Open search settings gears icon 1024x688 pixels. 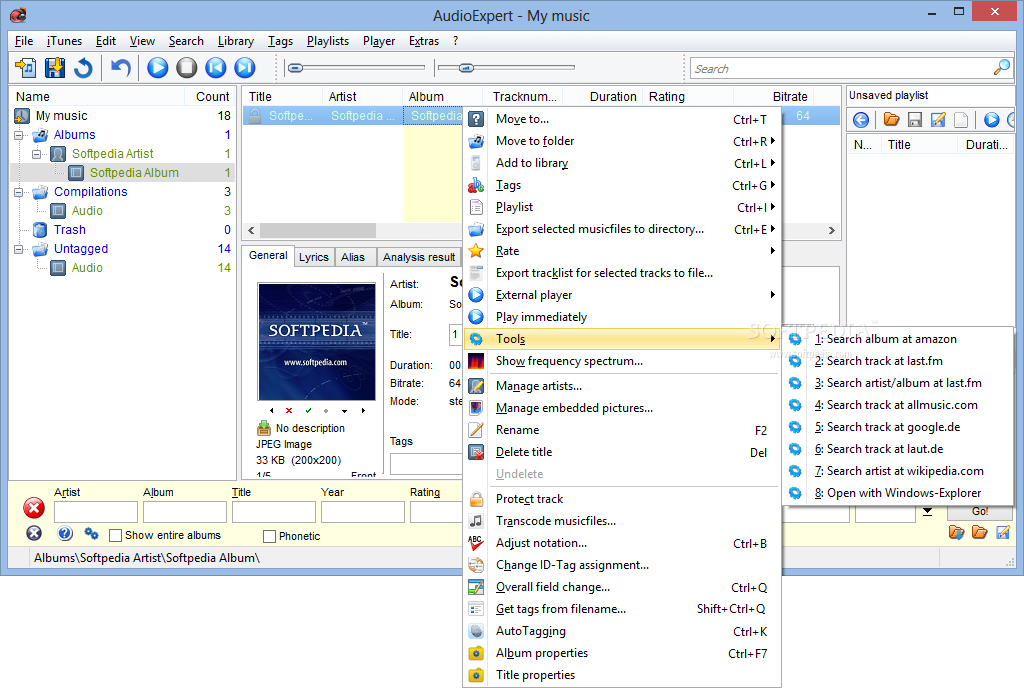pyautogui.click(x=91, y=534)
